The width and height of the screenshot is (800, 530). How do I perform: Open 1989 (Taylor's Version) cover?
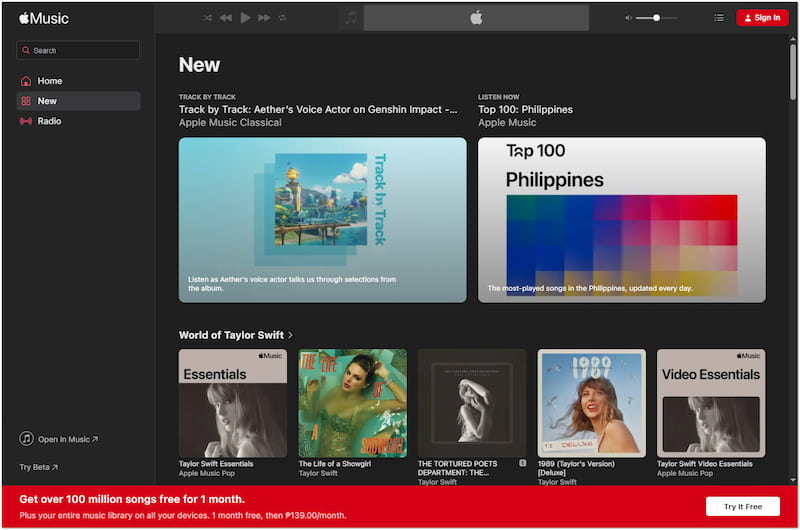592,403
